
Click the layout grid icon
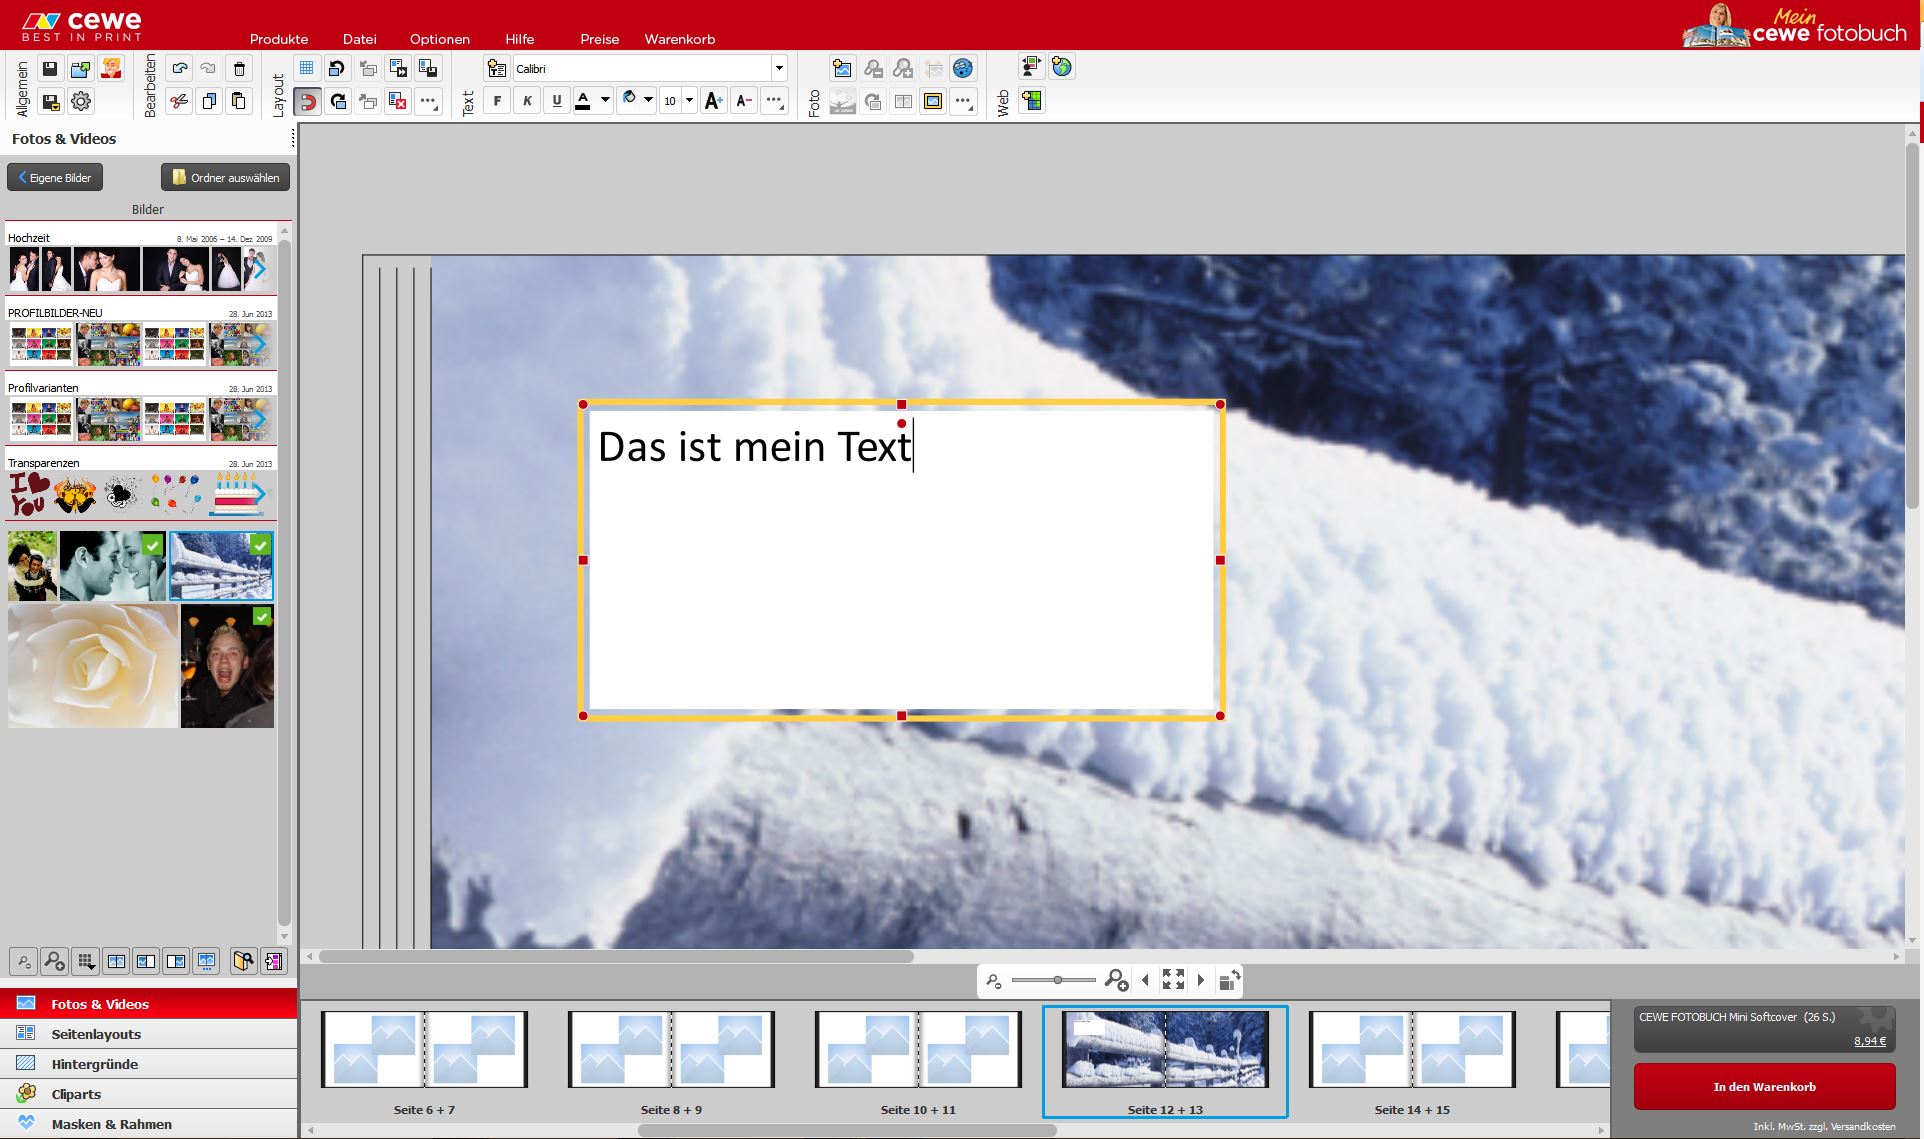(307, 69)
